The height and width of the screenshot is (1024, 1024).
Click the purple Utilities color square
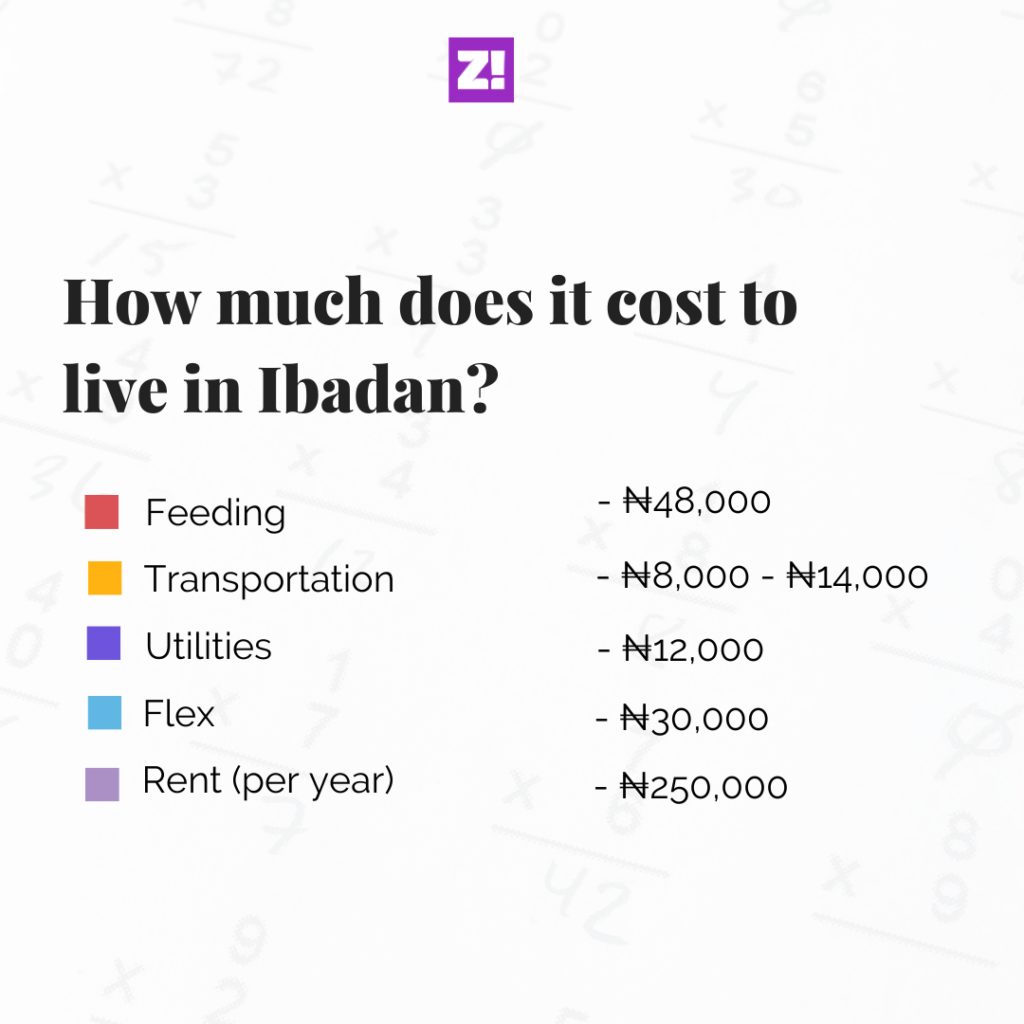104,644
